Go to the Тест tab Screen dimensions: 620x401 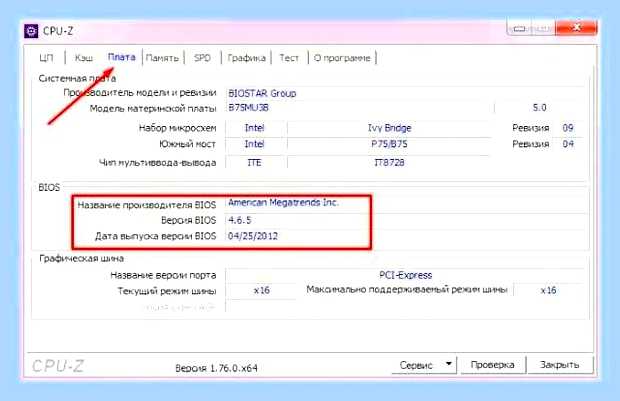pos(289,58)
